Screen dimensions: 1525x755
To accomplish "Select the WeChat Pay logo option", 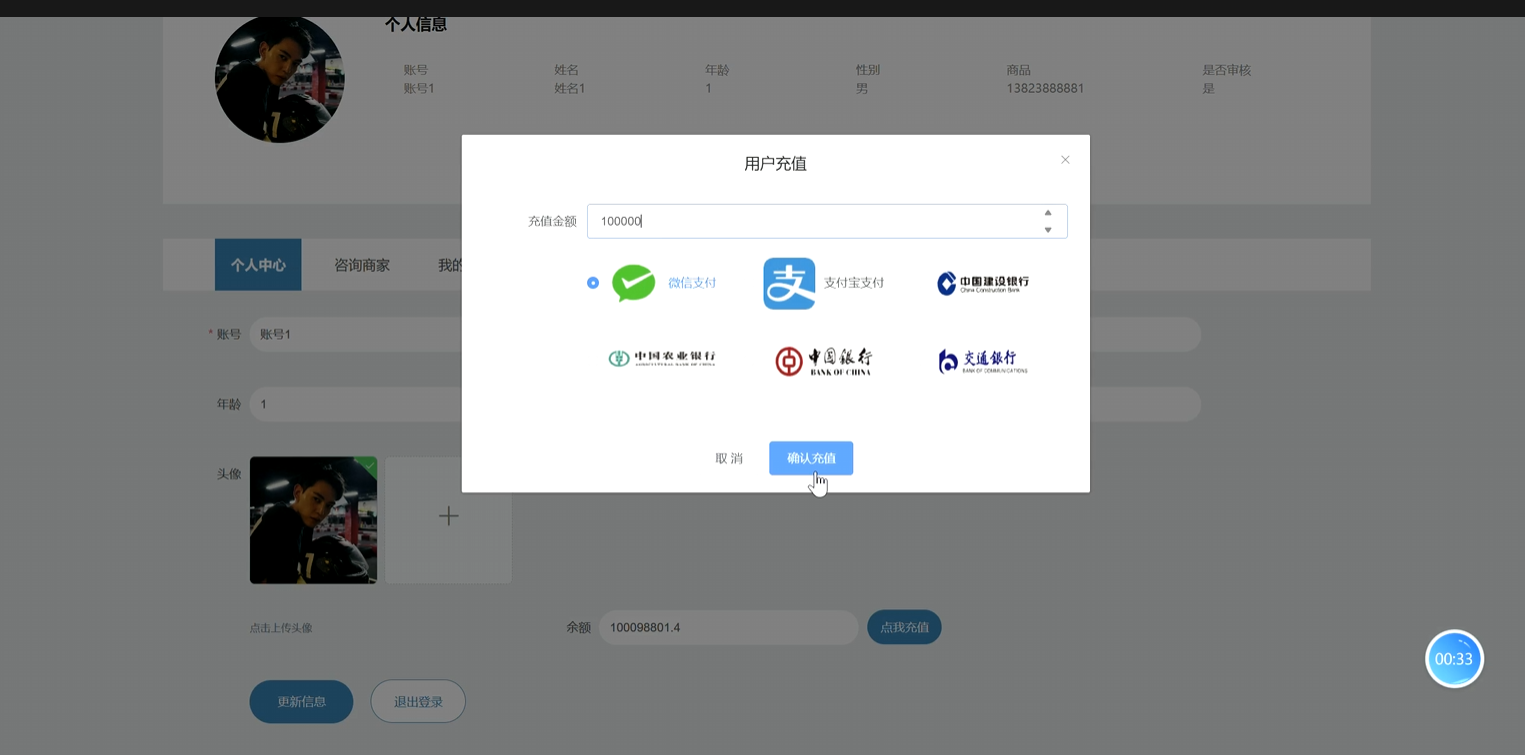I will pyautogui.click(x=633, y=283).
